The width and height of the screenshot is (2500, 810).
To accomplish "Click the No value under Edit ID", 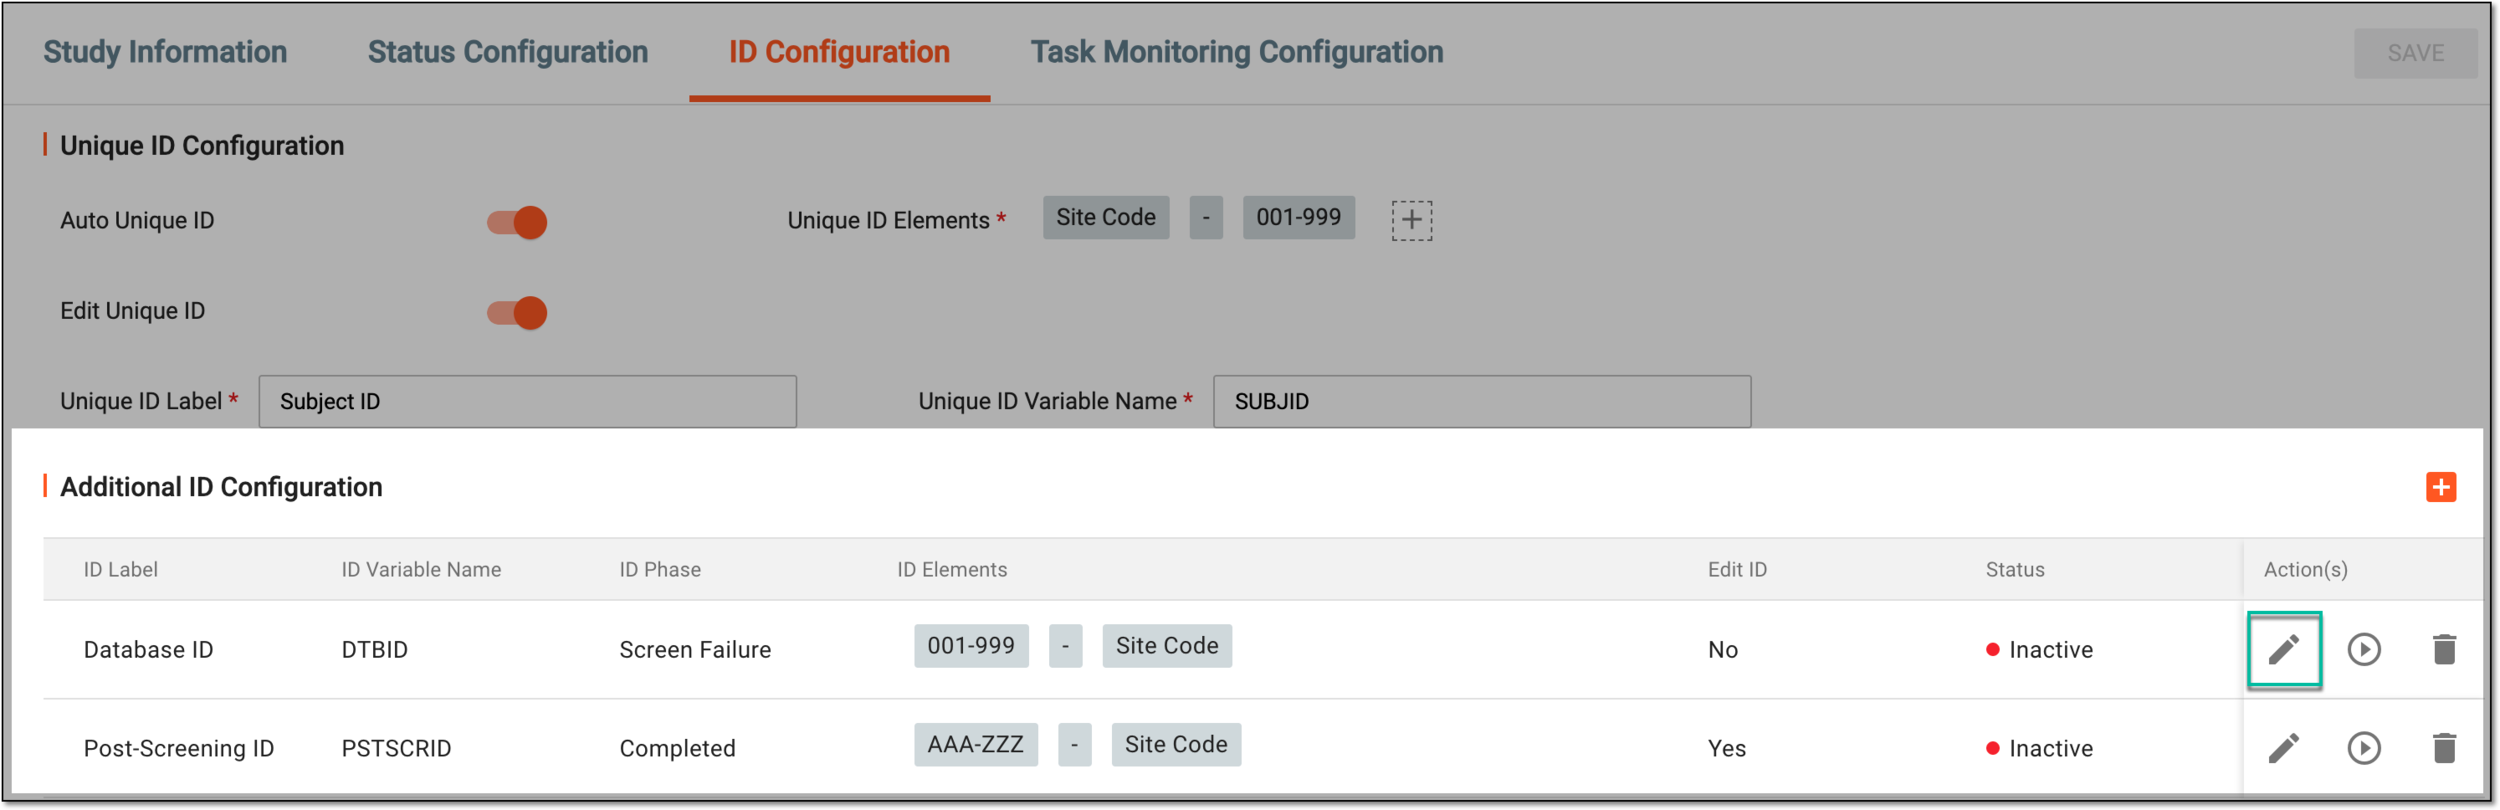I will 1722,650.
